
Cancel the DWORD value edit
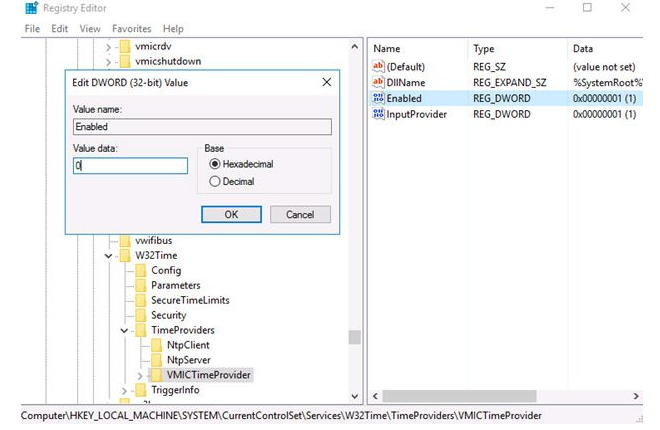(x=300, y=215)
